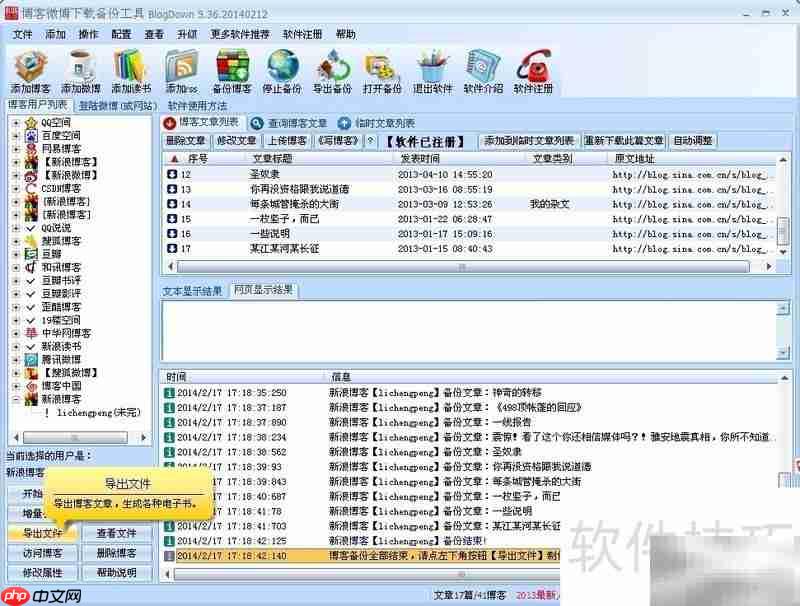Switch to 查询博客文章 tab
Viewport: 800px width, 606px height.
point(289,123)
